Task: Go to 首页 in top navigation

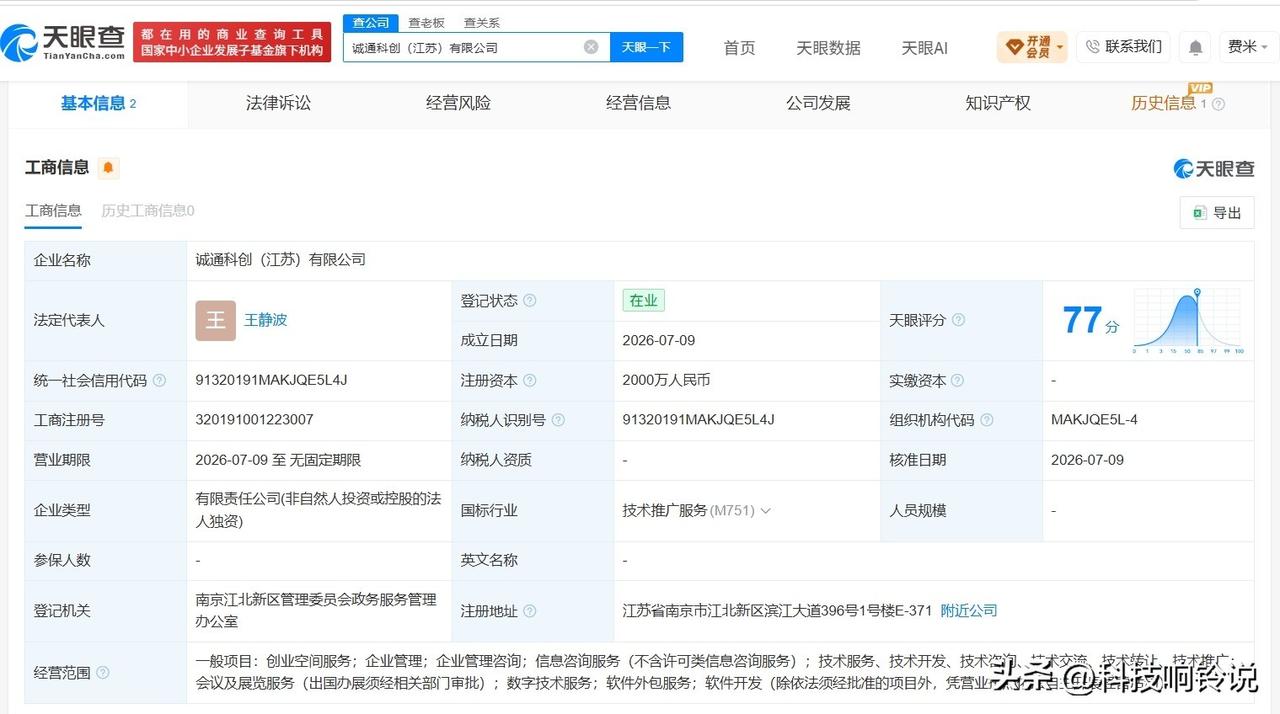Action: [x=739, y=48]
